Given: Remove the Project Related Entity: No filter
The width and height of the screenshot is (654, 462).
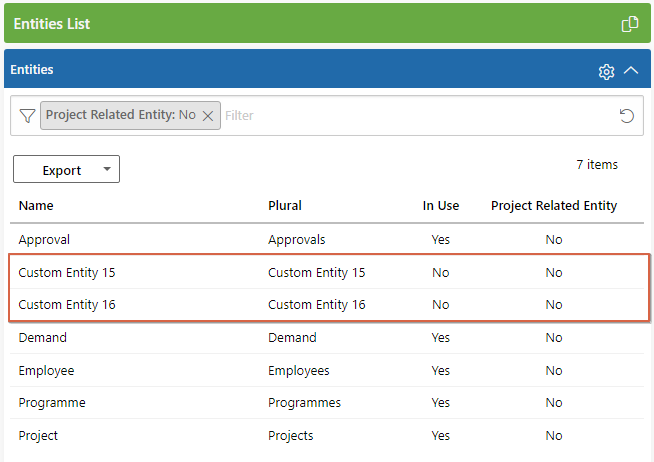Looking at the screenshot, I should coord(208,116).
